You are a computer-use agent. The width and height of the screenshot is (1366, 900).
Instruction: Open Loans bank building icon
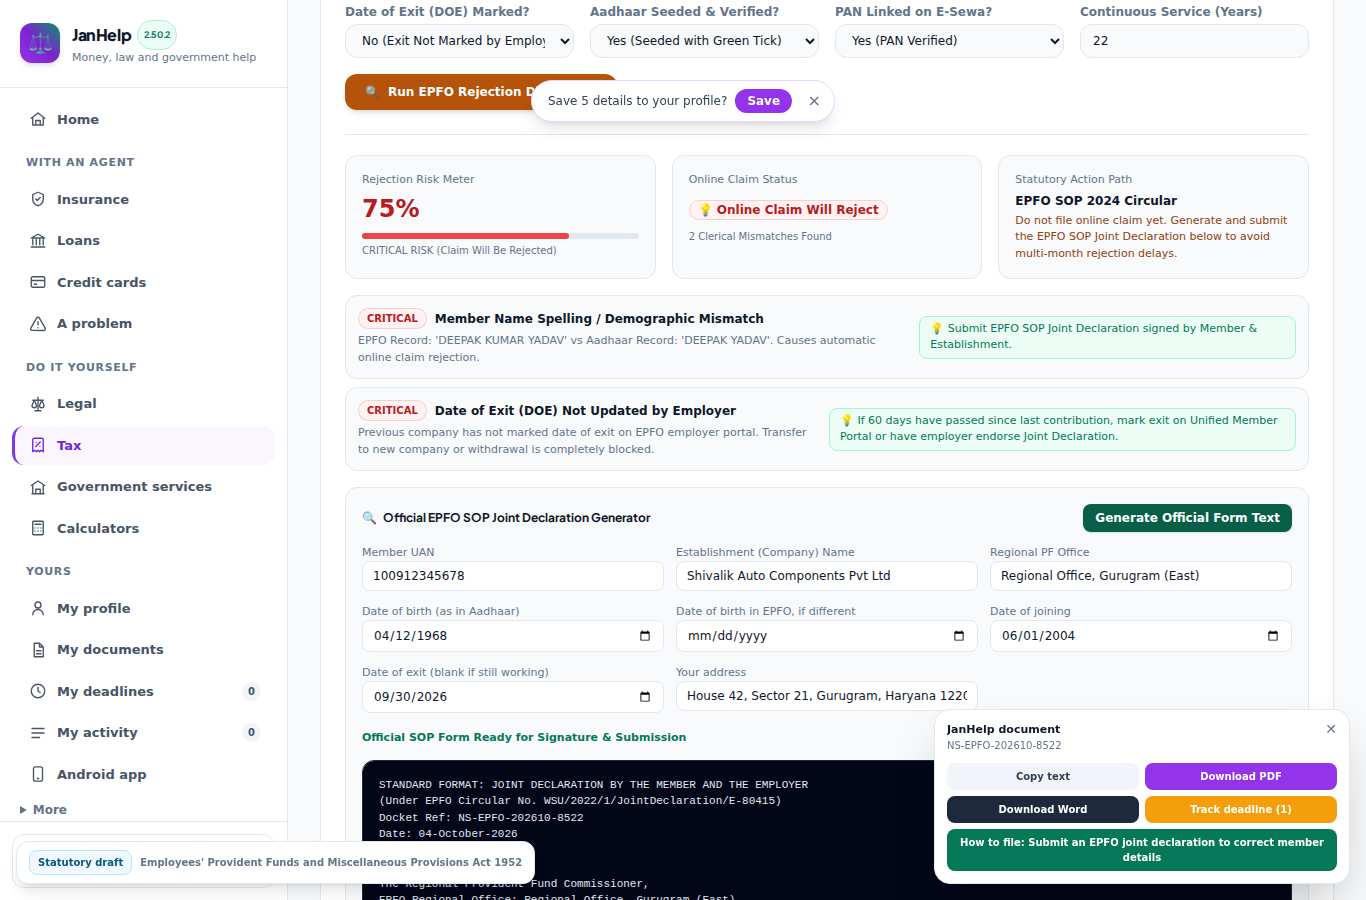coord(38,240)
